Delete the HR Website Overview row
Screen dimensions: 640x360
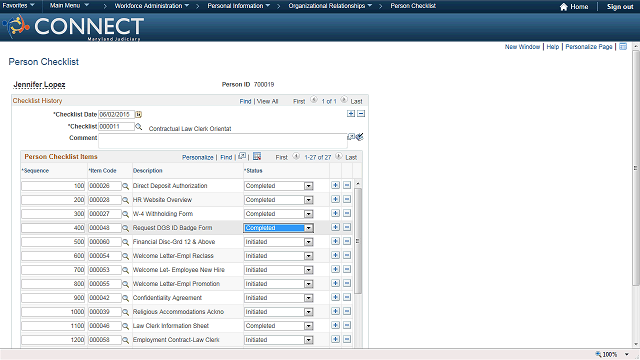coord(347,199)
